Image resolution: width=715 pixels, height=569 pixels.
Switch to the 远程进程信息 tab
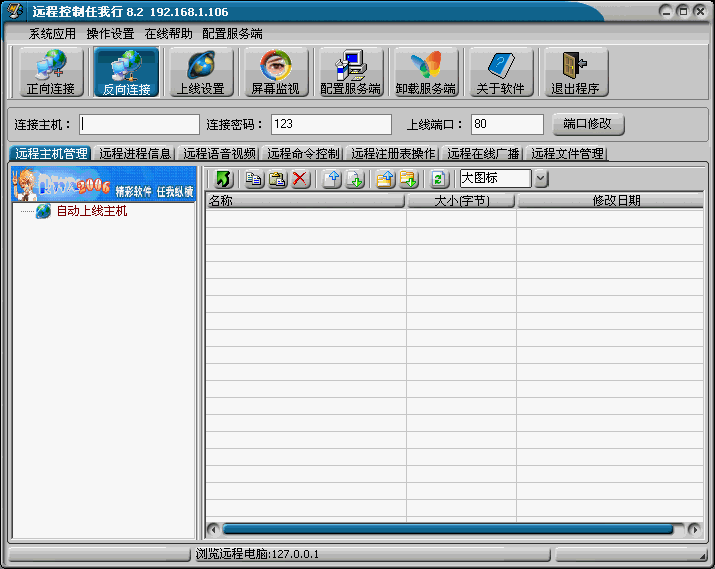coord(135,154)
